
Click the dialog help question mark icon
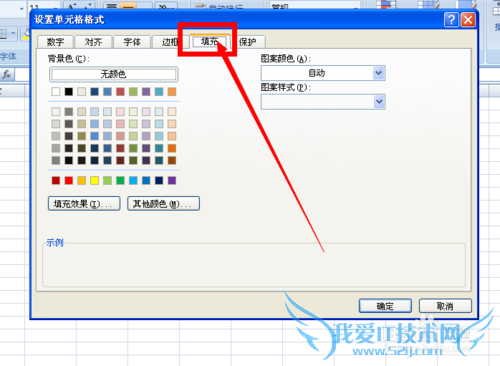coord(451,20)
